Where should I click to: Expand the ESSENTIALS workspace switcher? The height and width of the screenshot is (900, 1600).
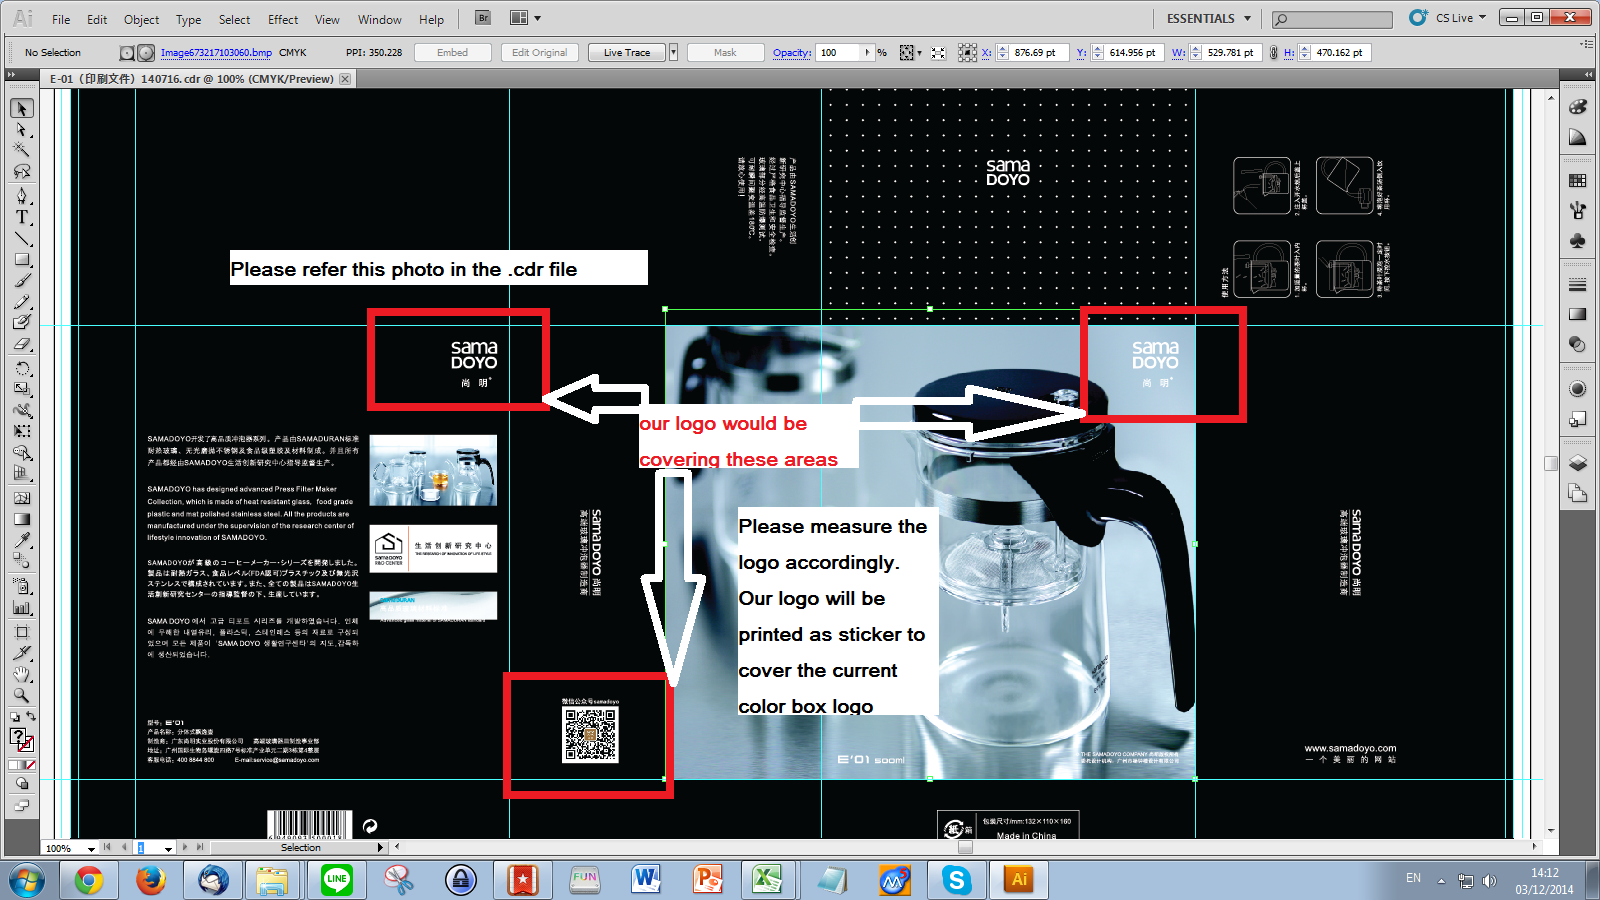point(1209,18)
